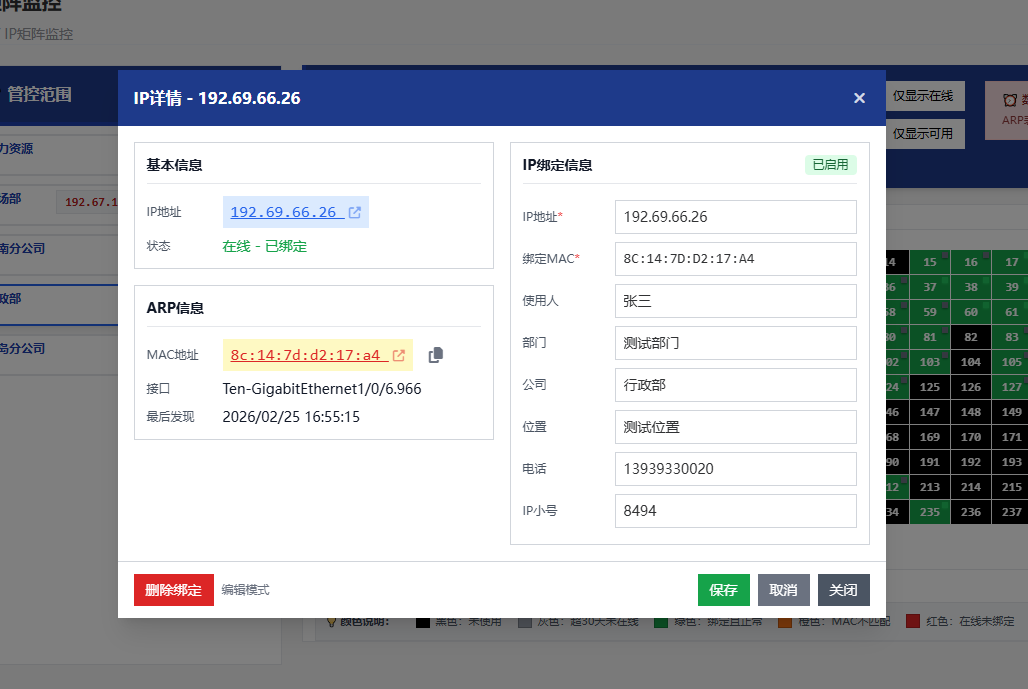Expand the 岛分公司 branch
This screenshot has height=689, width=1028.
click(40, 347)
